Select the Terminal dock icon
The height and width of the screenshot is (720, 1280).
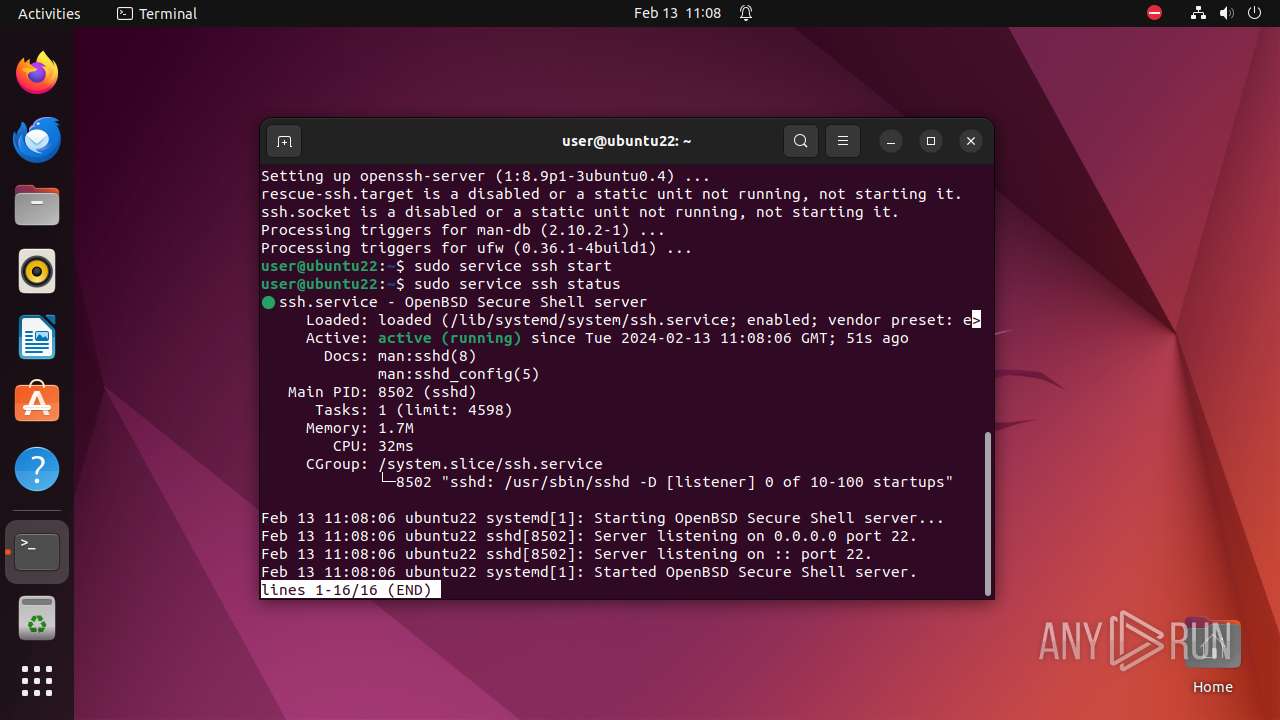37,552
